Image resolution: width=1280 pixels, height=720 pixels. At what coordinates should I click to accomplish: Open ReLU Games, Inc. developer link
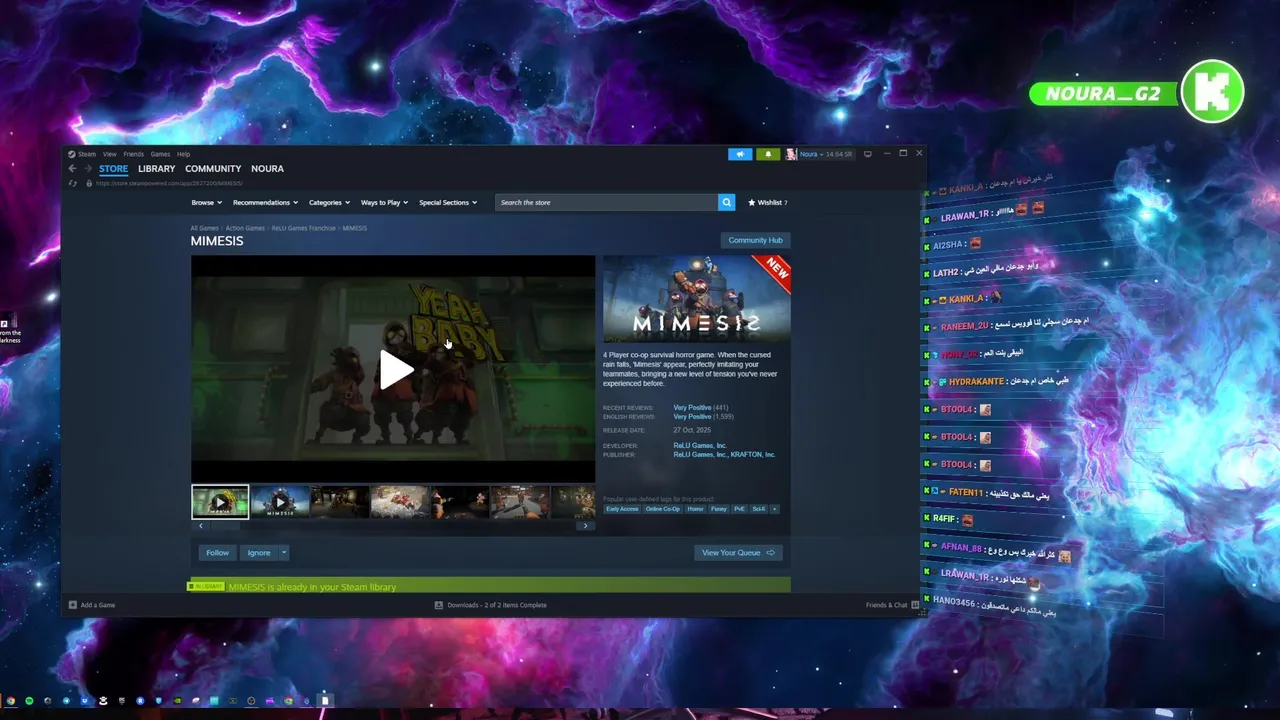(x=700, y=445)
